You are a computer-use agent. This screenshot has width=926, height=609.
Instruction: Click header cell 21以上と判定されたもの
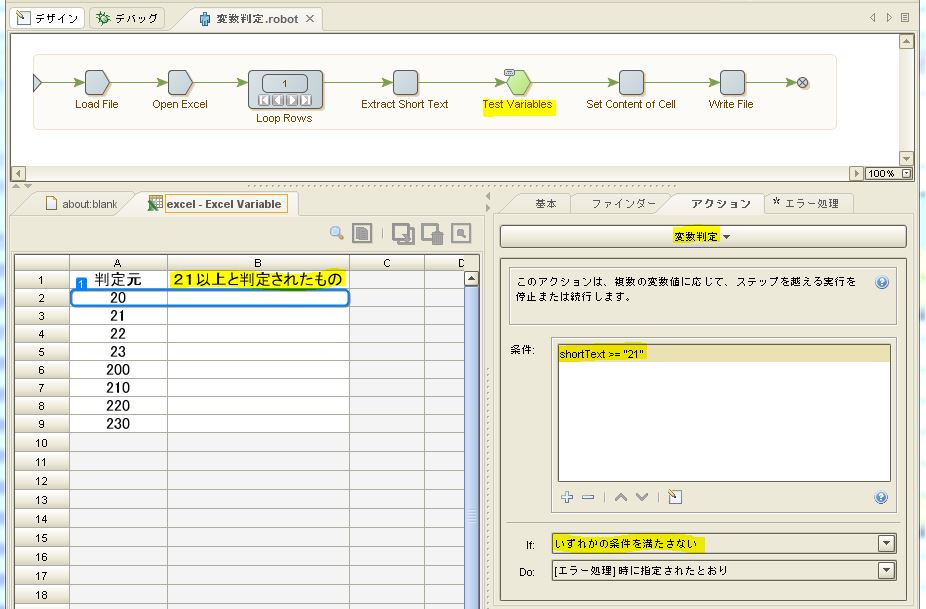258,280
